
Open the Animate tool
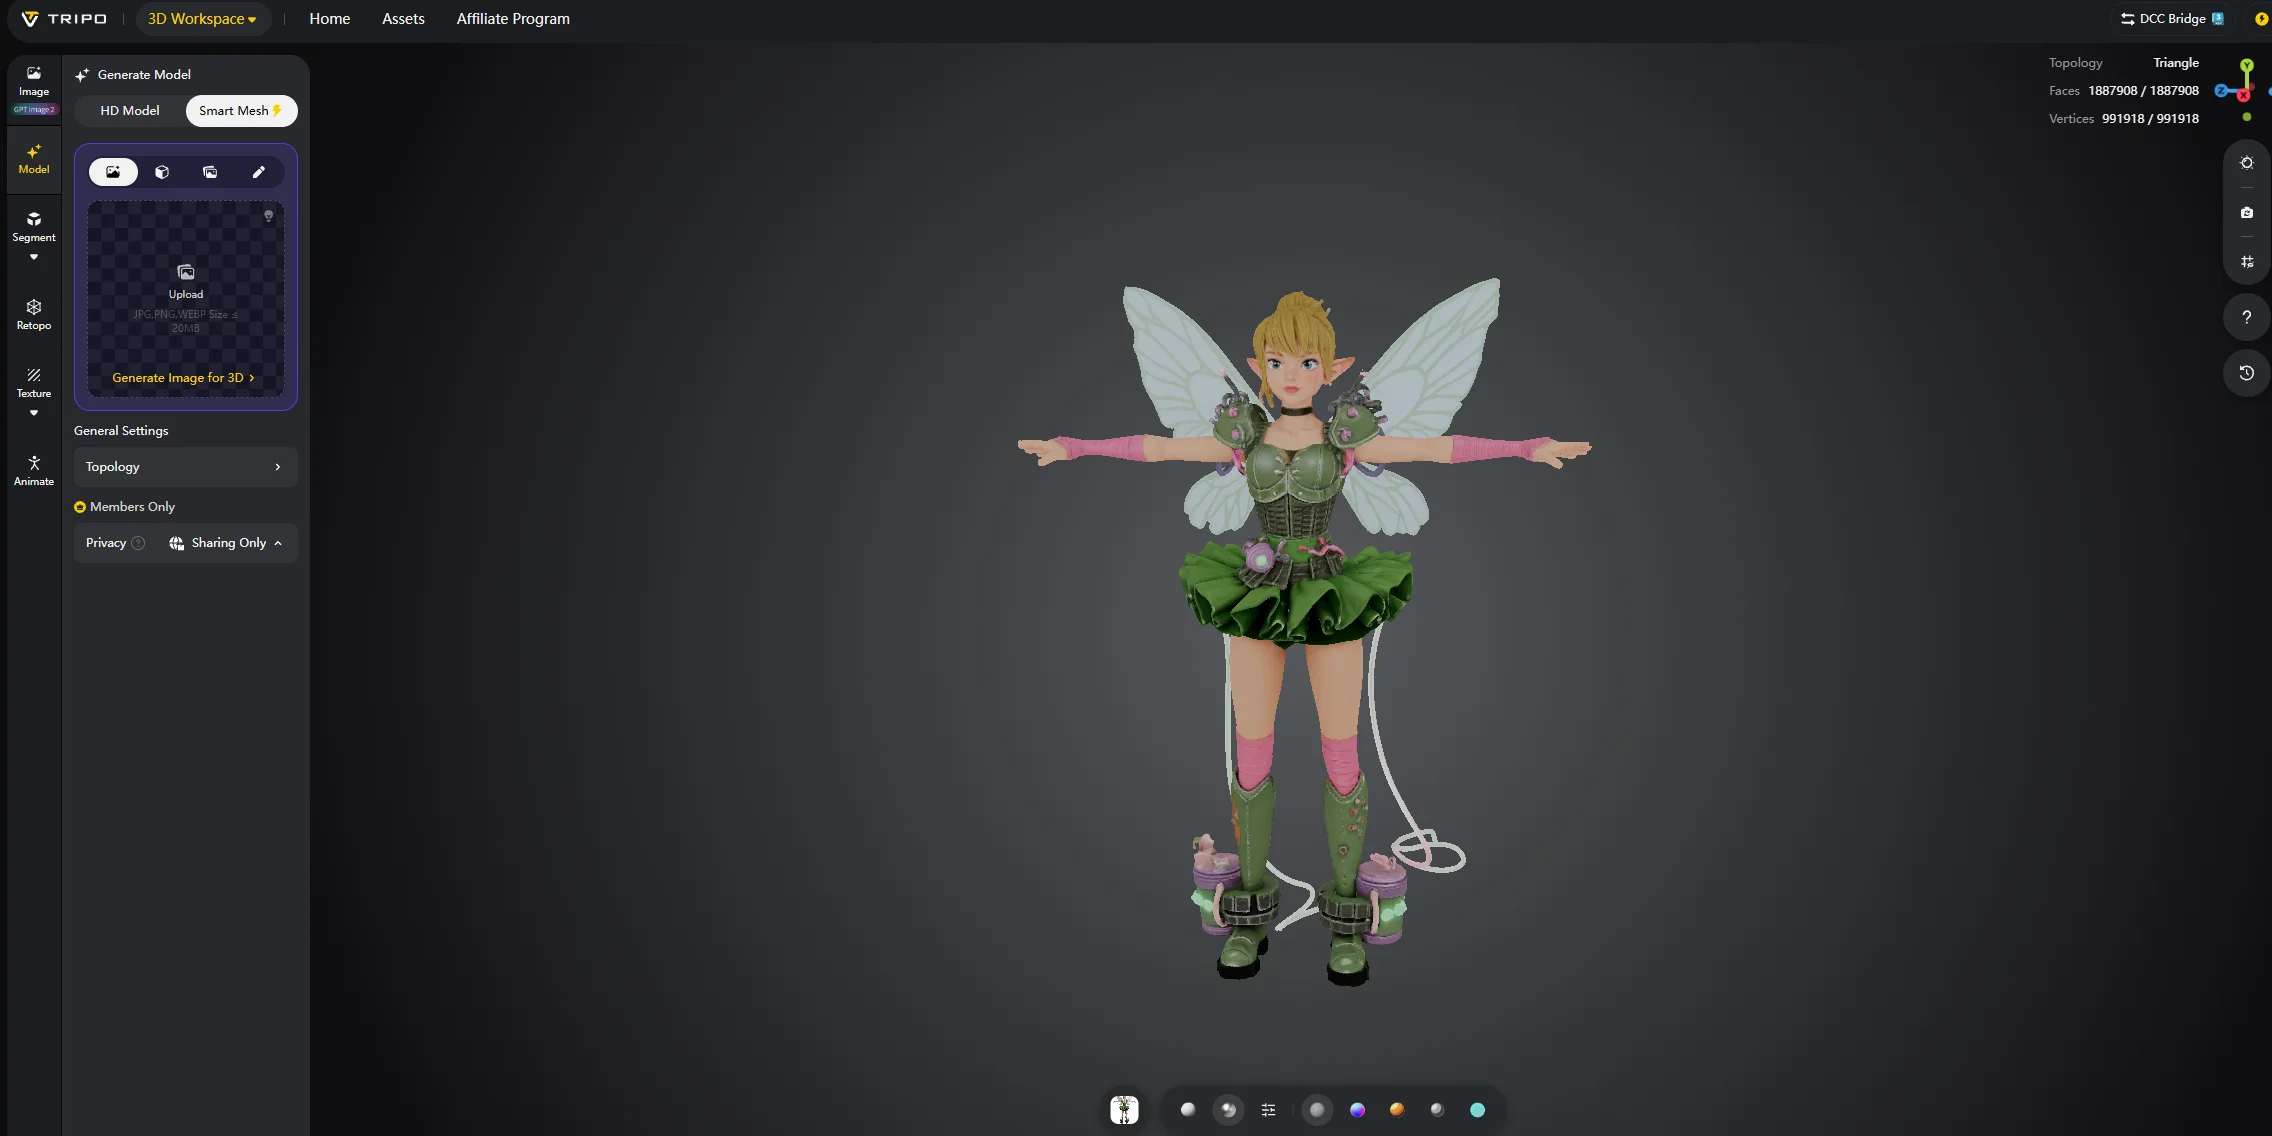click(x=34, y=471)
